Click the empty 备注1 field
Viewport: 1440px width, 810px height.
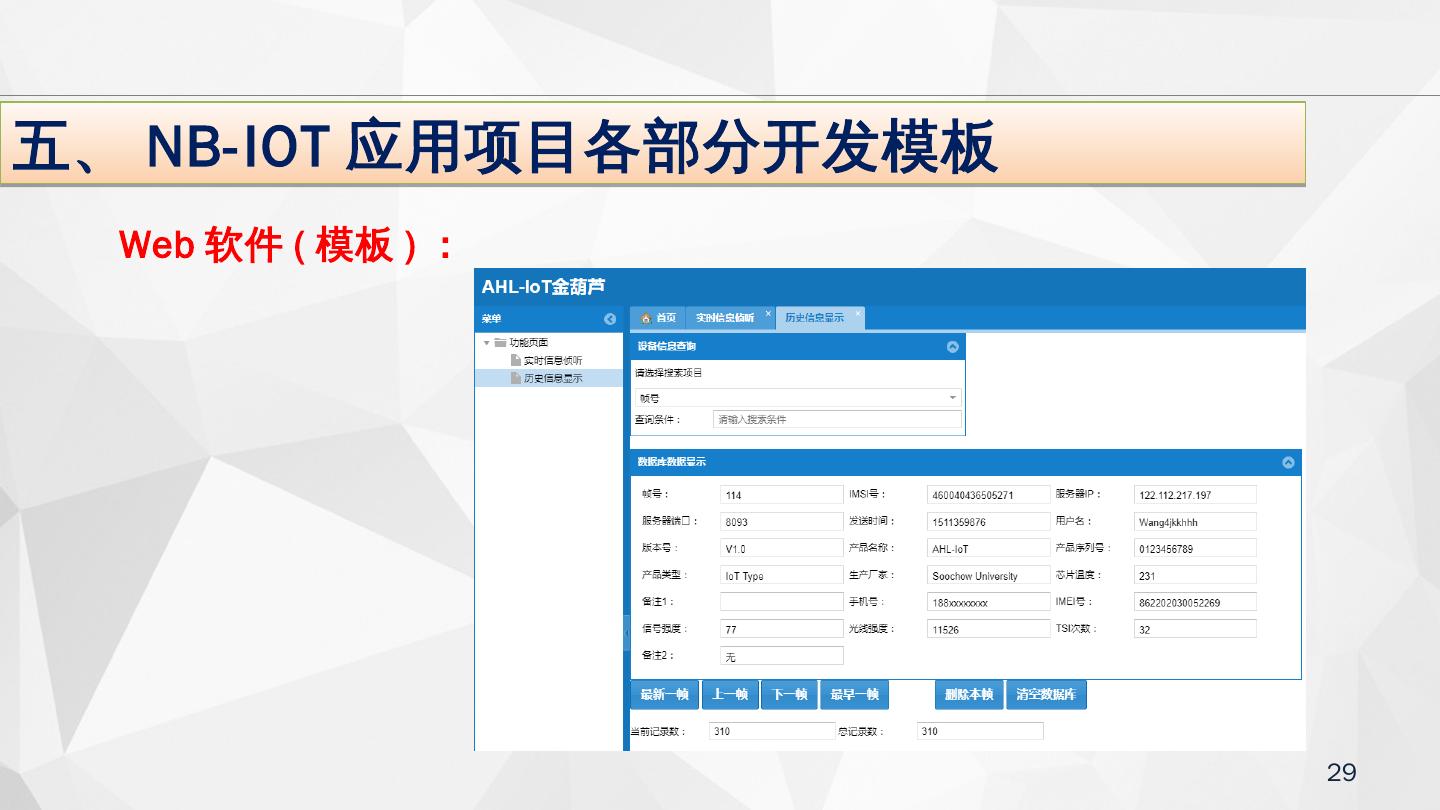pyautogui.click(x=782, y=602)
